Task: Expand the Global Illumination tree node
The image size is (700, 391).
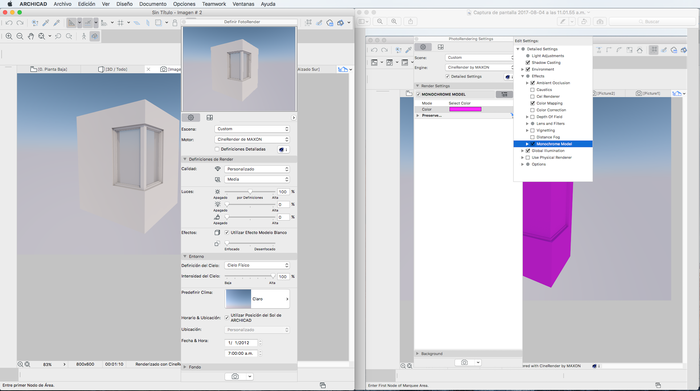Action: point(522,151)
